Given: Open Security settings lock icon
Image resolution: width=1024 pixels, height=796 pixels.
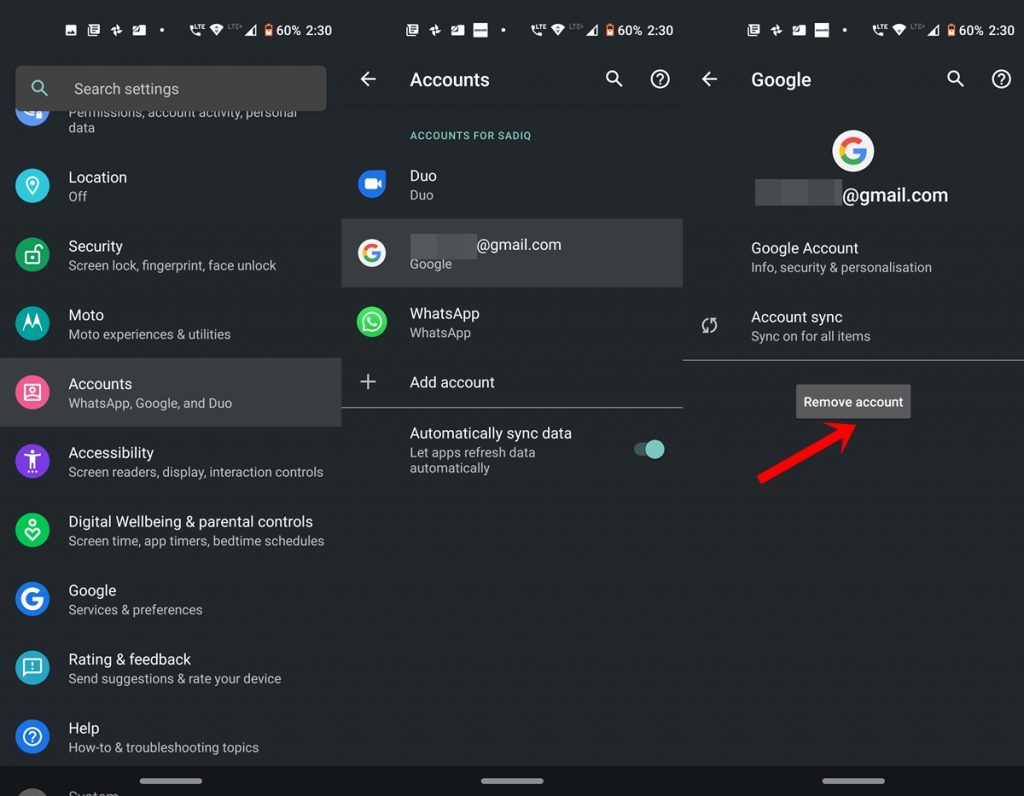Looking at the screenshot, I should (32, 255).
